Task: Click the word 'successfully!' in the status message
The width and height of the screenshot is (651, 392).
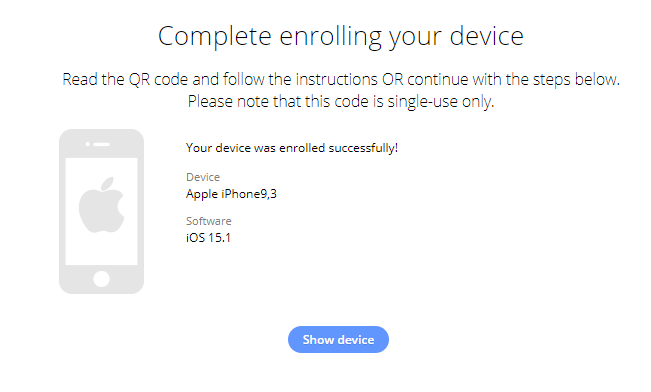Action: click(363, 148)
